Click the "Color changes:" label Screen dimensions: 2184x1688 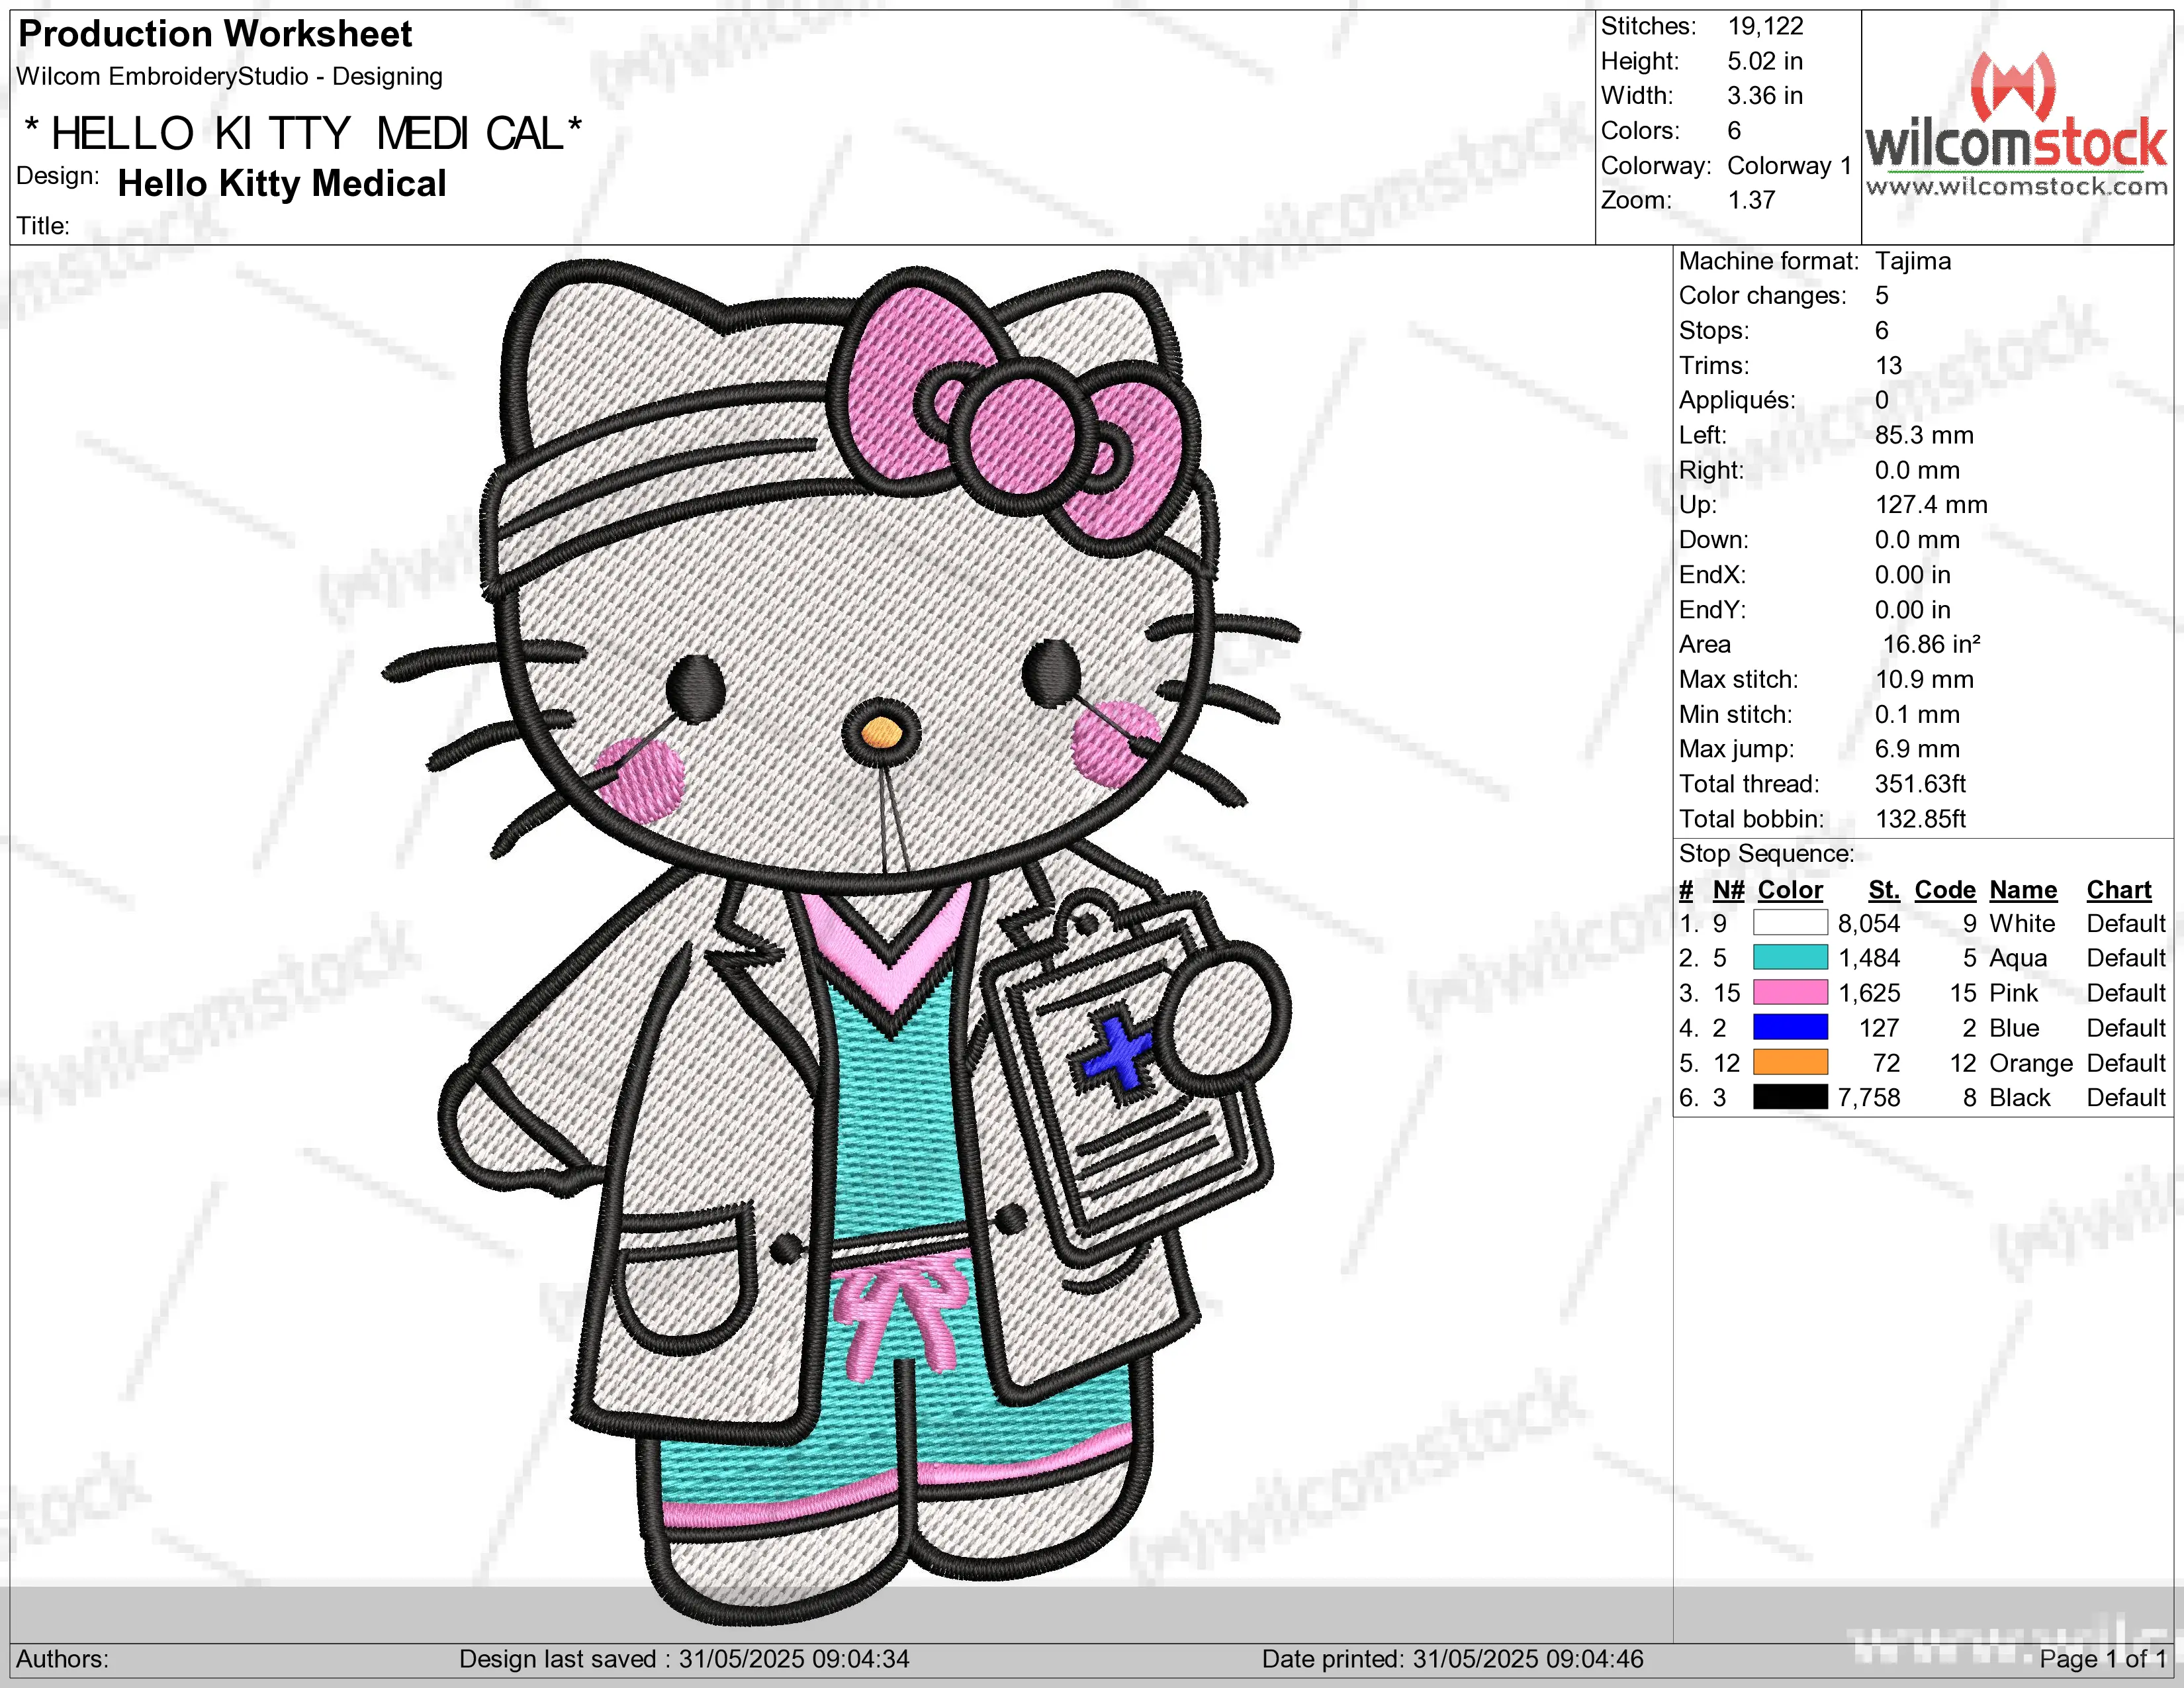[1763, 296]
